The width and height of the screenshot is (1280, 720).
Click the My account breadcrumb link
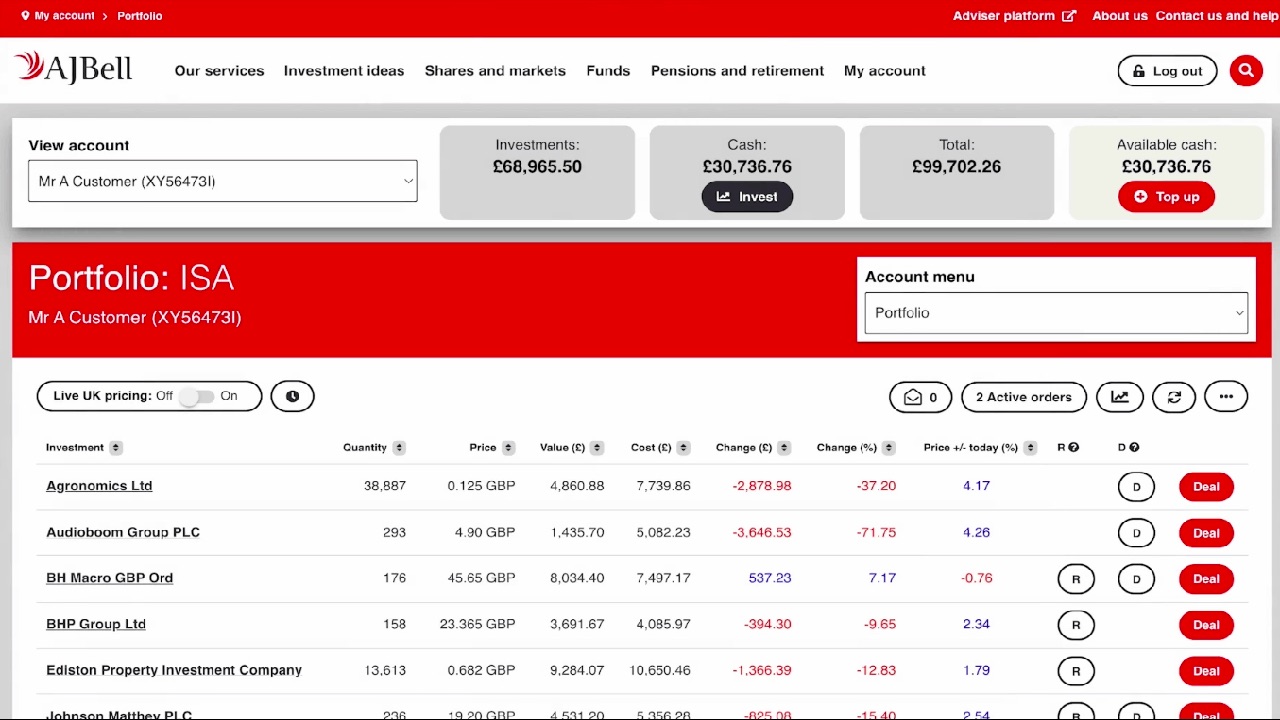tap(64, 16)
